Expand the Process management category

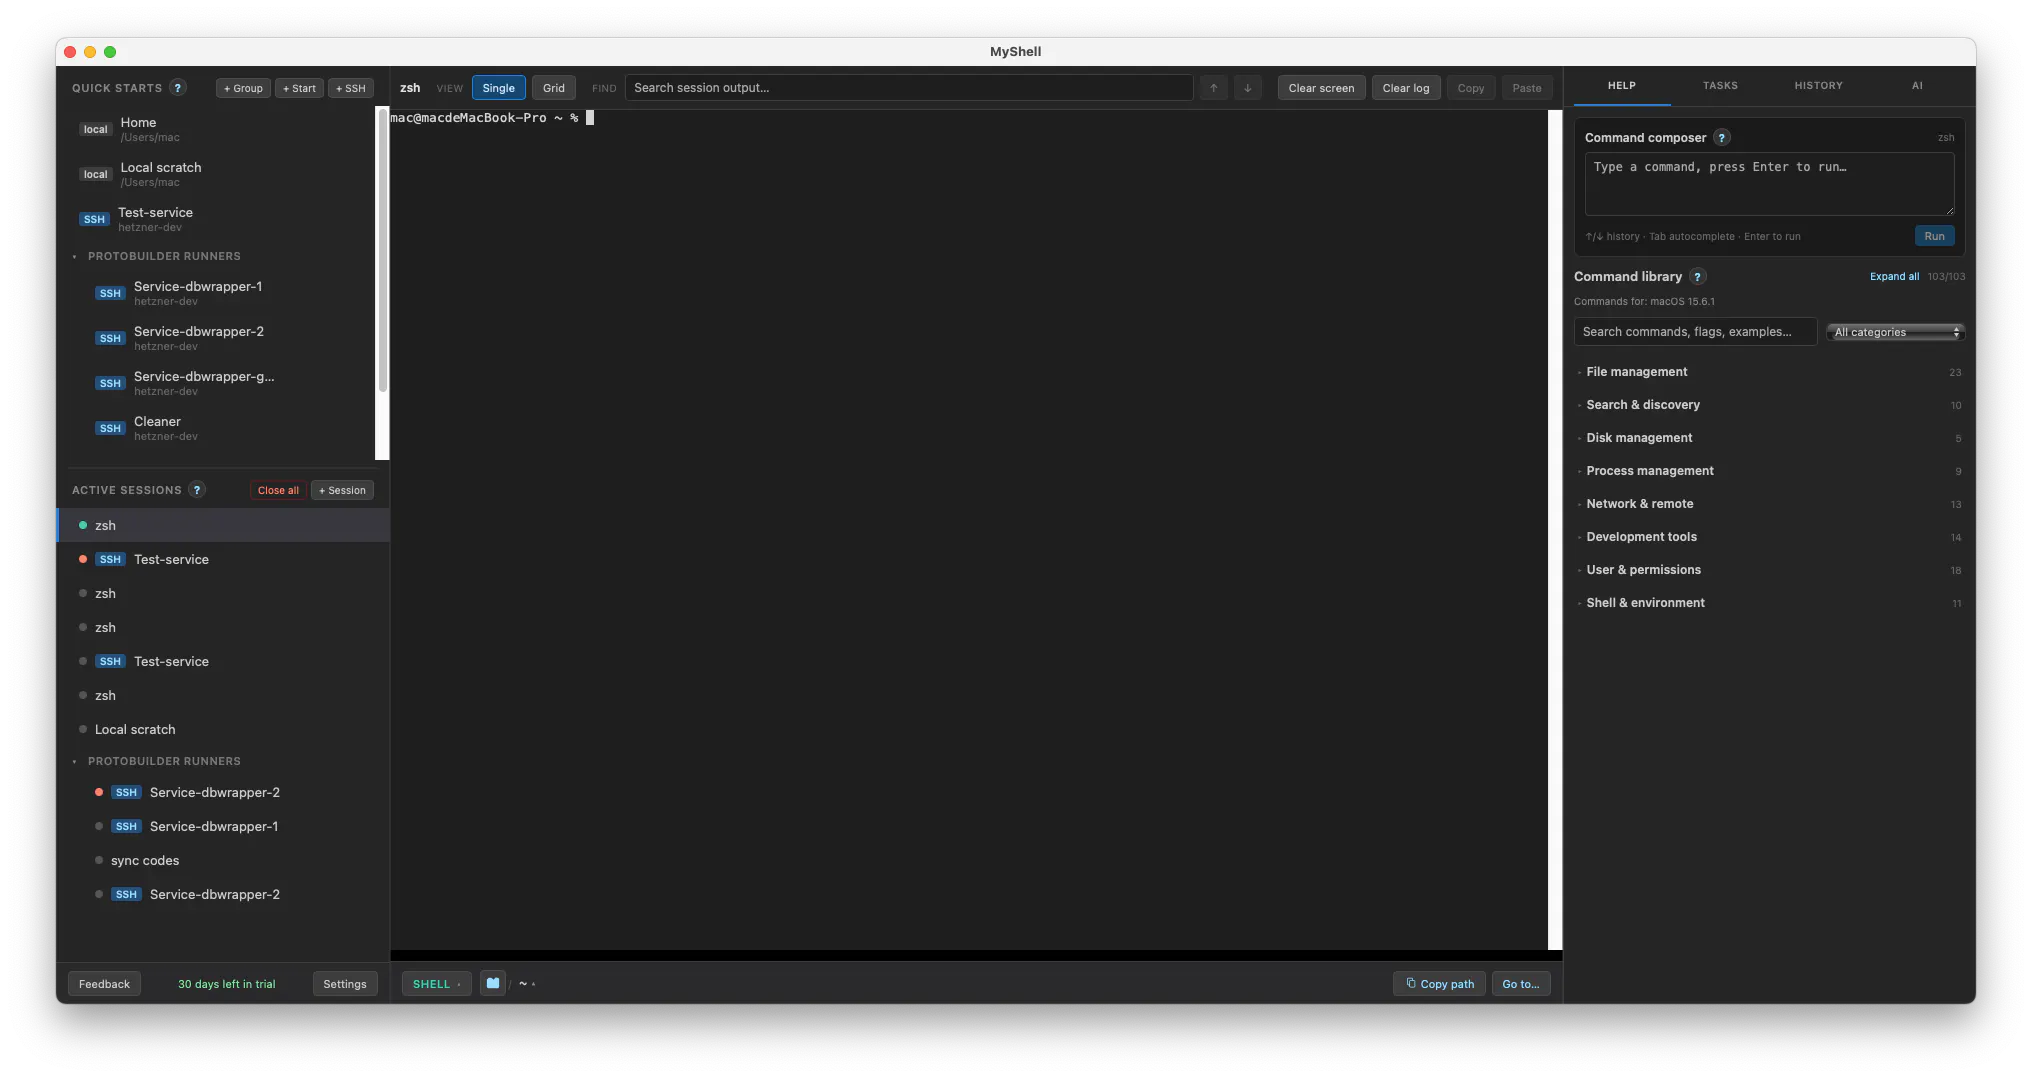point(1770,471)
